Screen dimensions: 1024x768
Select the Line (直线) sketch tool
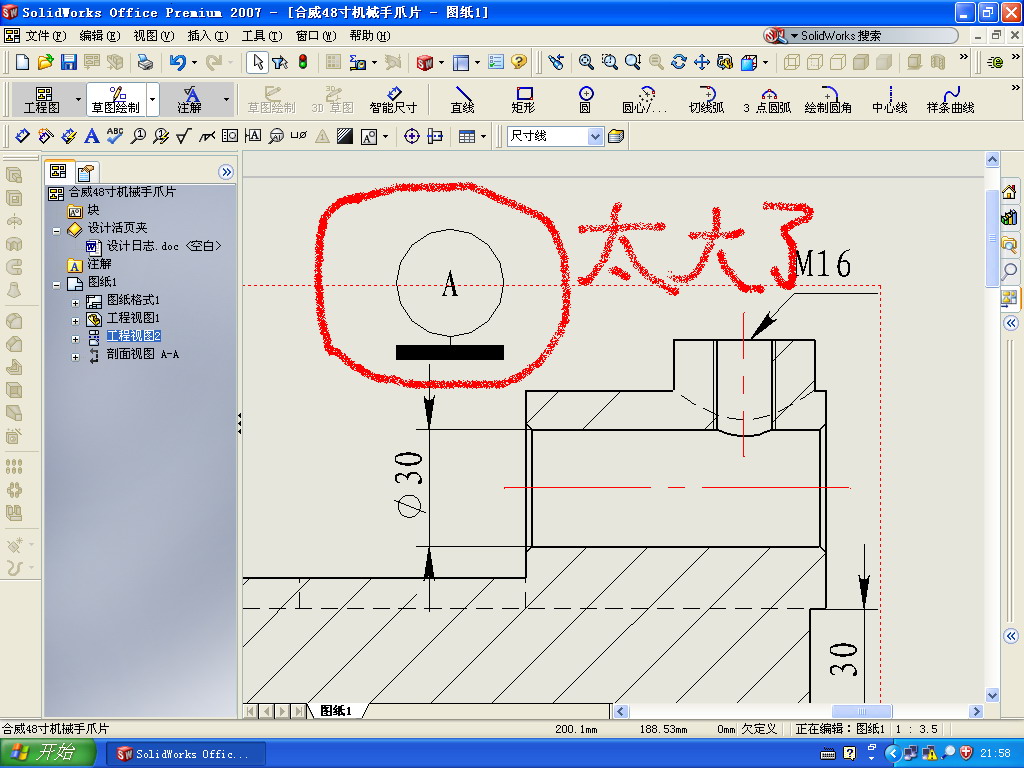coord(462,99)
